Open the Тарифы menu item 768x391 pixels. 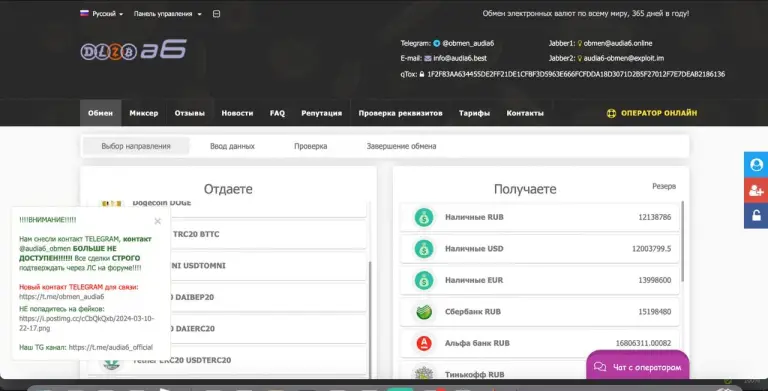click(x=474, y=113)
